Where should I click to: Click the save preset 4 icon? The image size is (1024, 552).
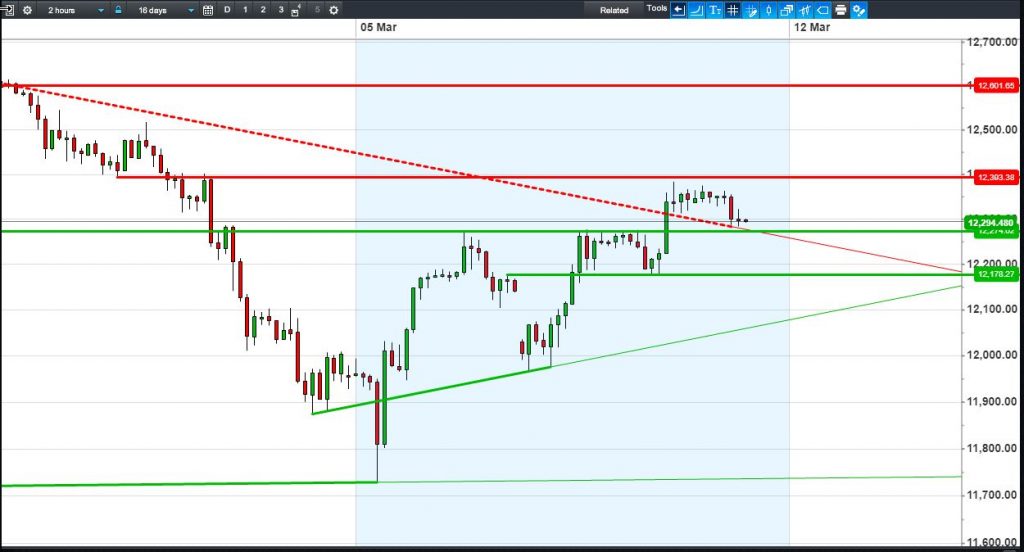click(x=296, y=10)
